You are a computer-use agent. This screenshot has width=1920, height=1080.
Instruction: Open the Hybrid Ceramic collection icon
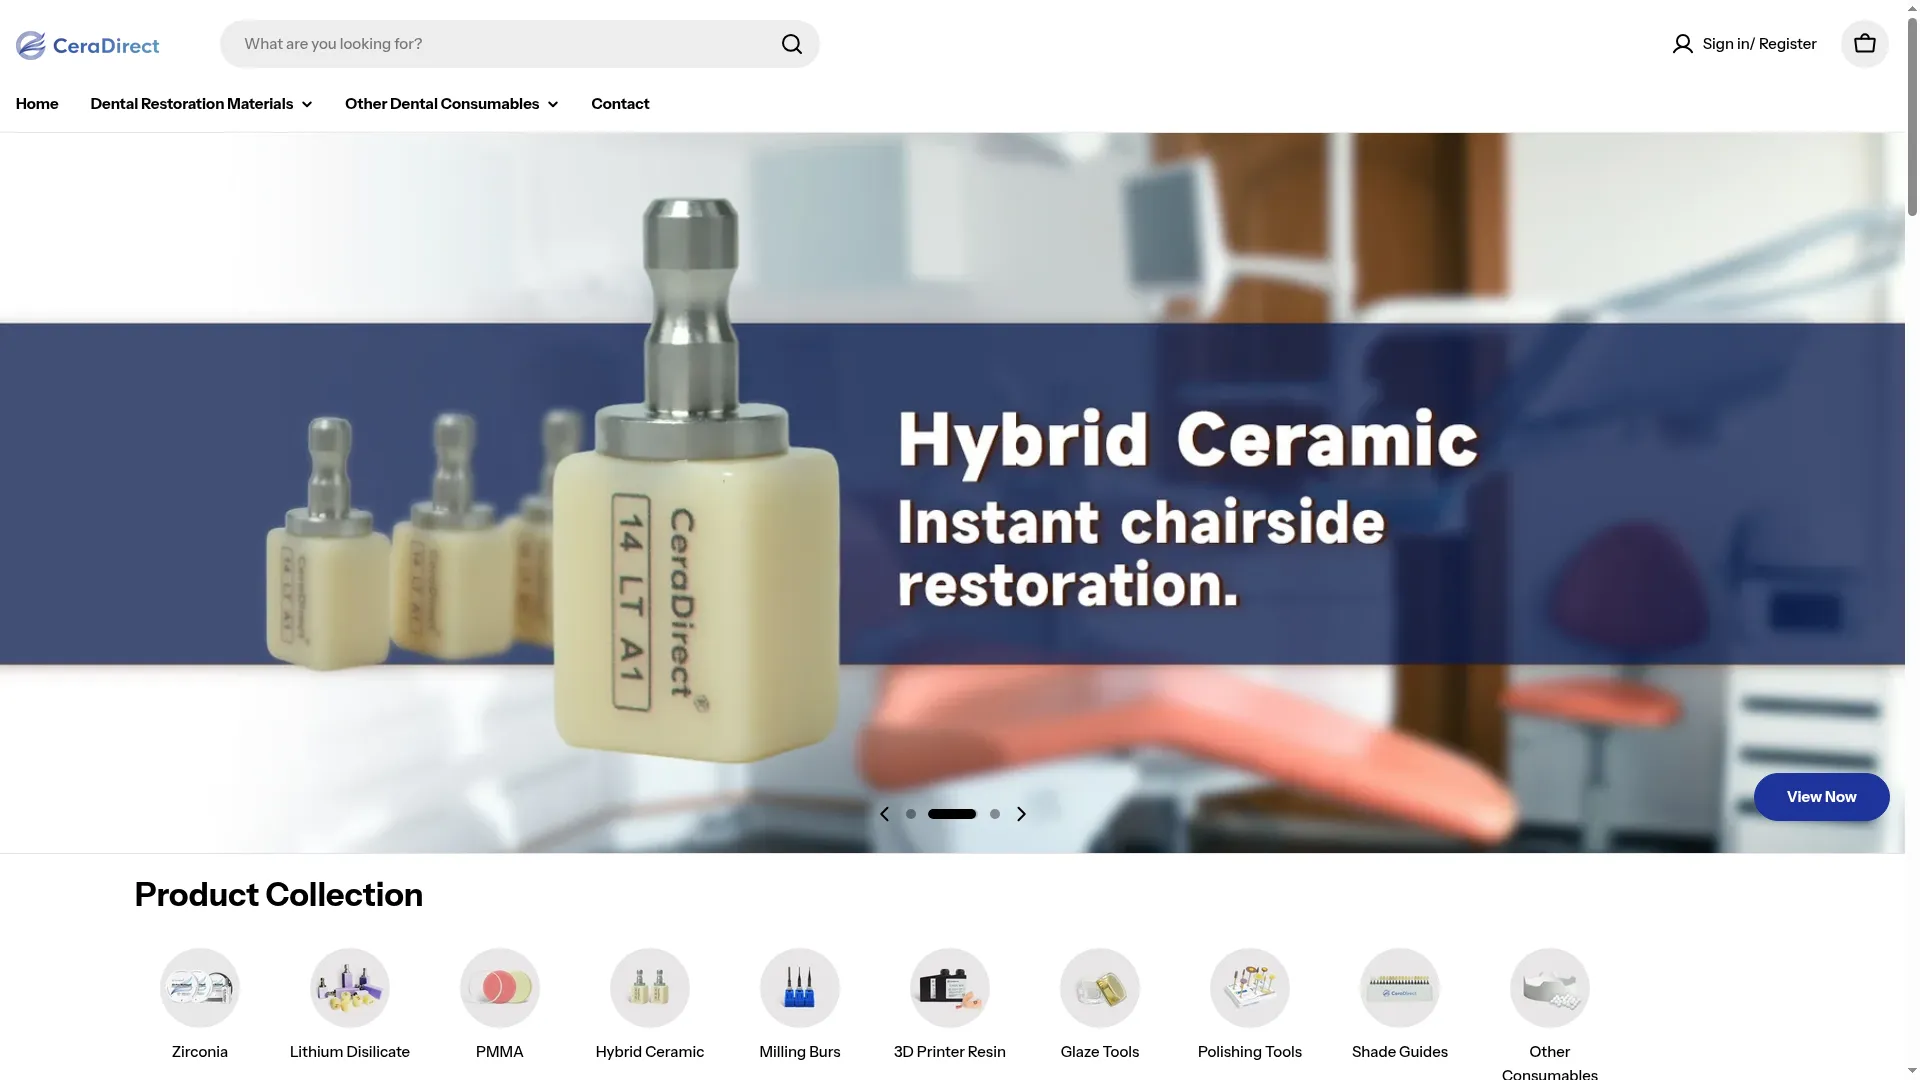coord(650,988)
